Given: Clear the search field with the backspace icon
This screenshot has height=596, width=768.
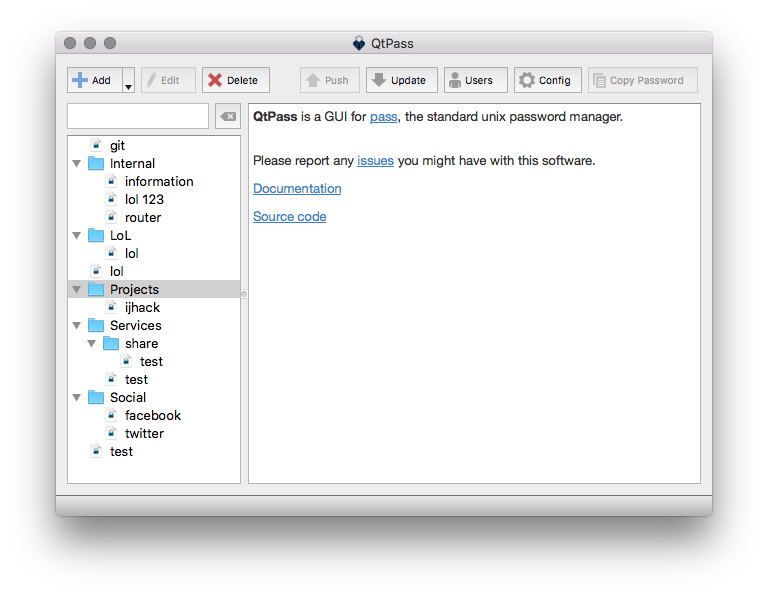Looking at the screenshot, I should pos(228,116).
